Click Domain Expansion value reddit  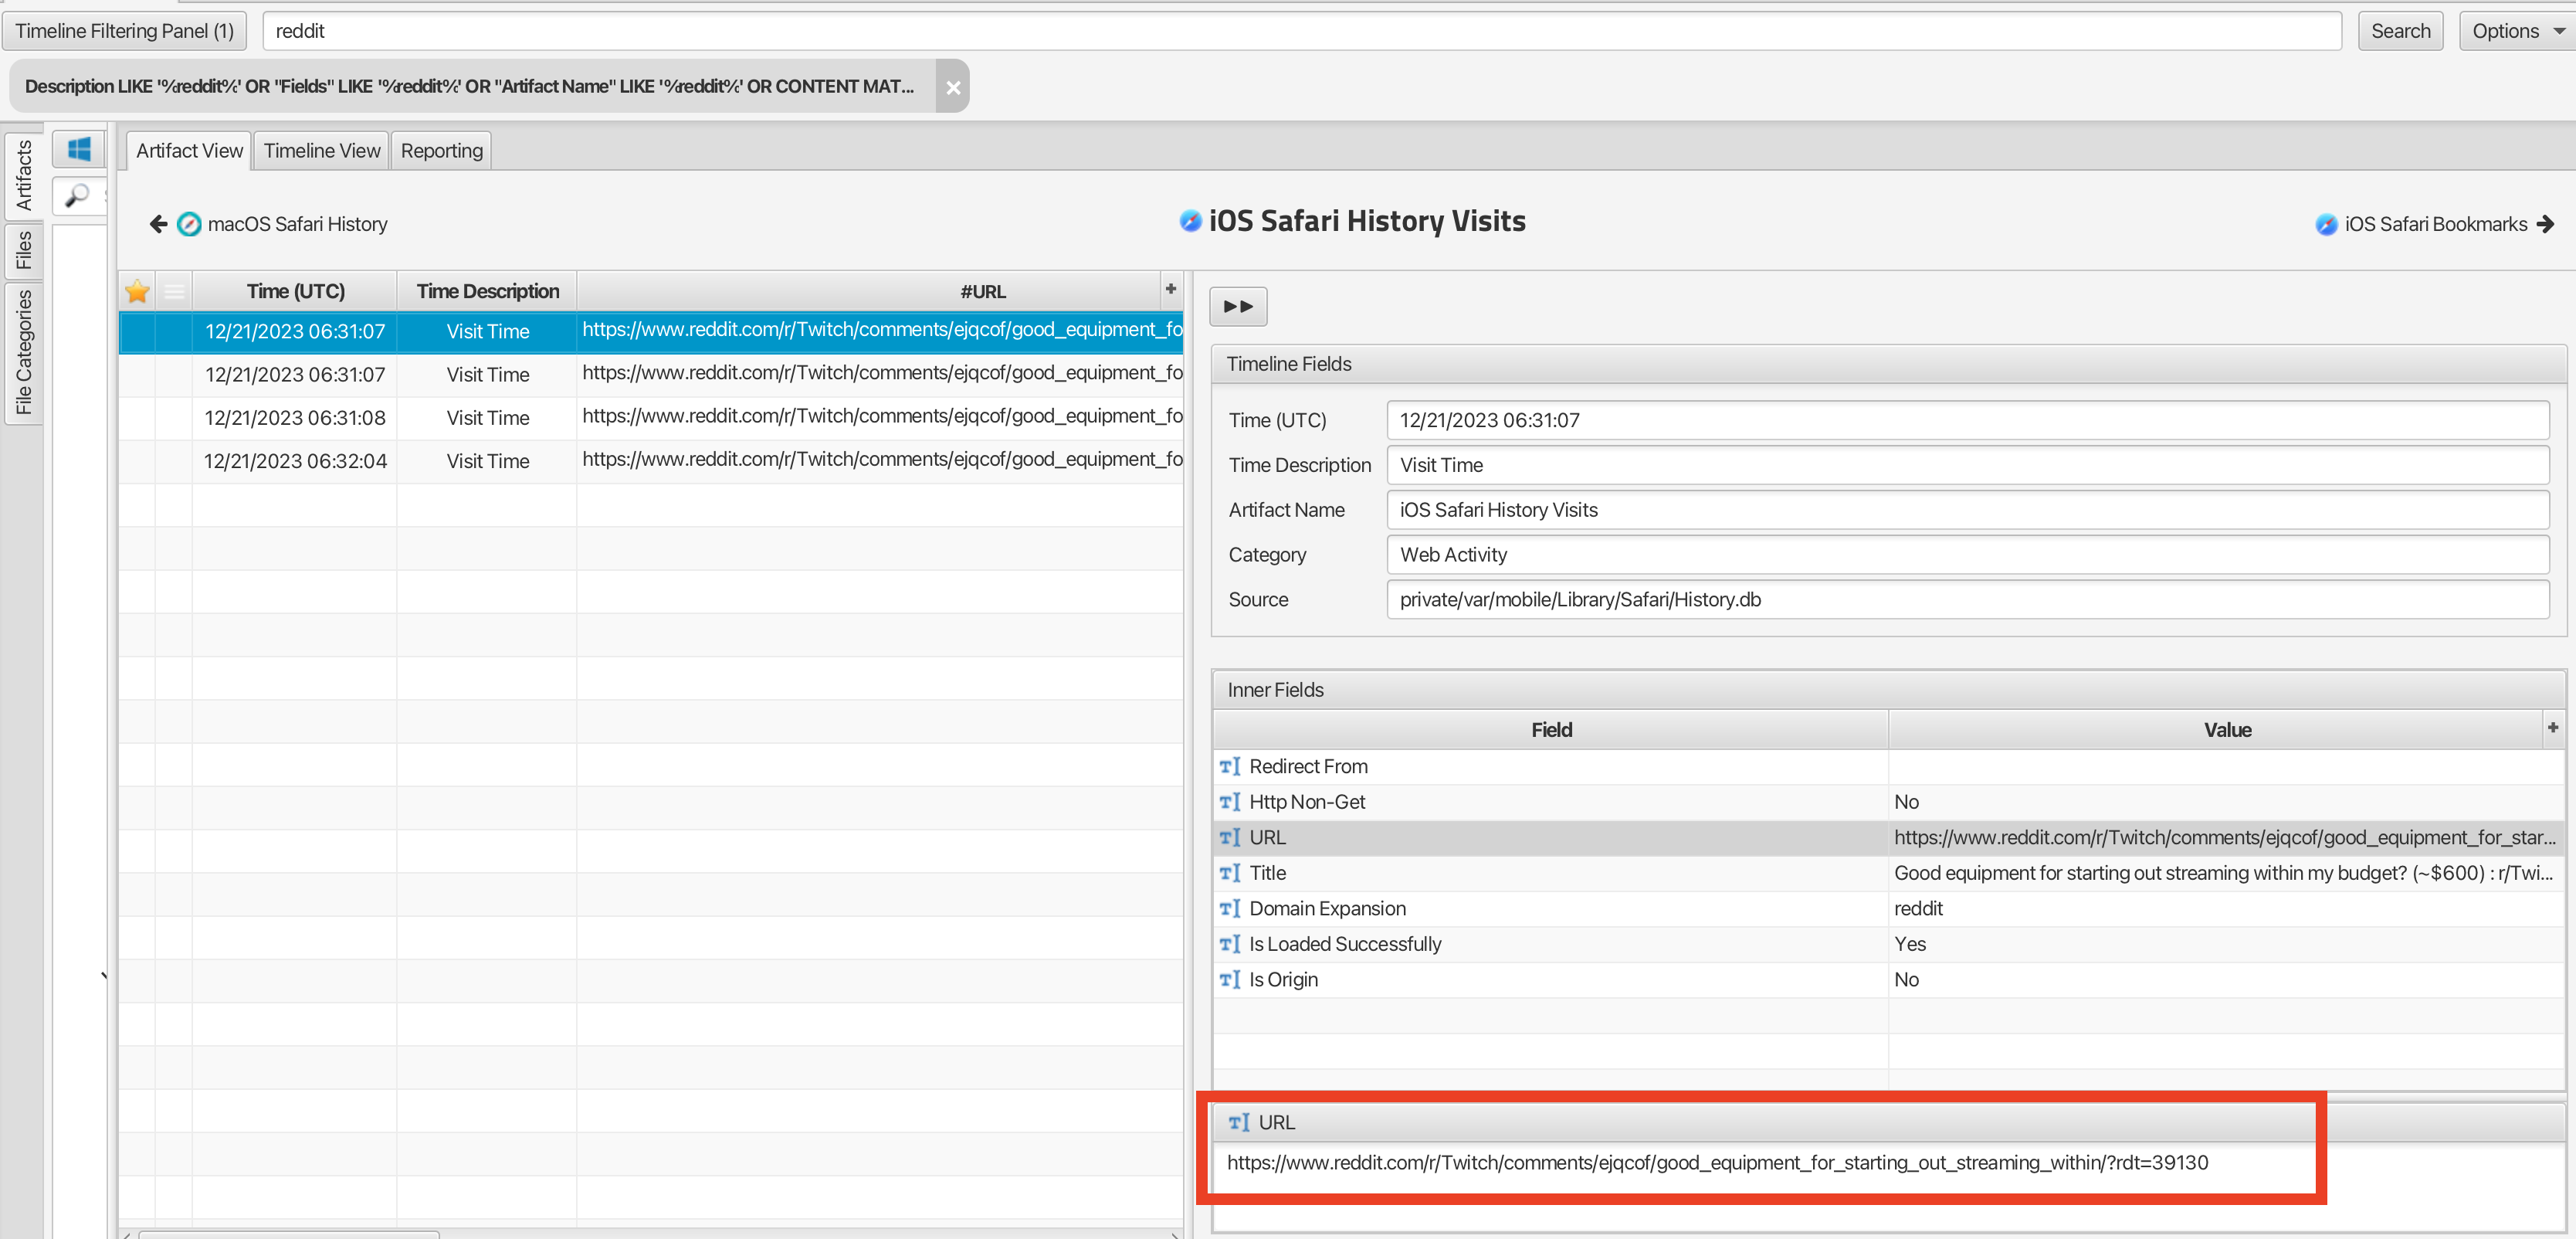tap(1918, 908)
